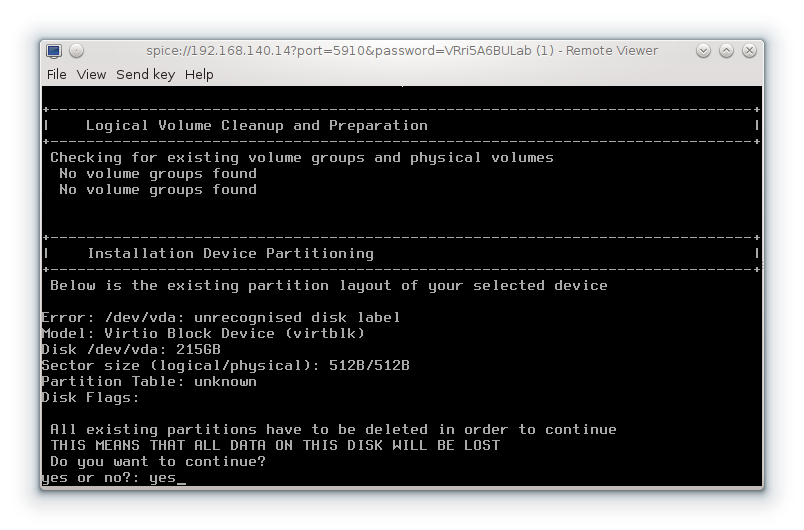Click the Disk /dev/vda 215GB line
This screenshot has height=530, width=804.
[130, 350]
